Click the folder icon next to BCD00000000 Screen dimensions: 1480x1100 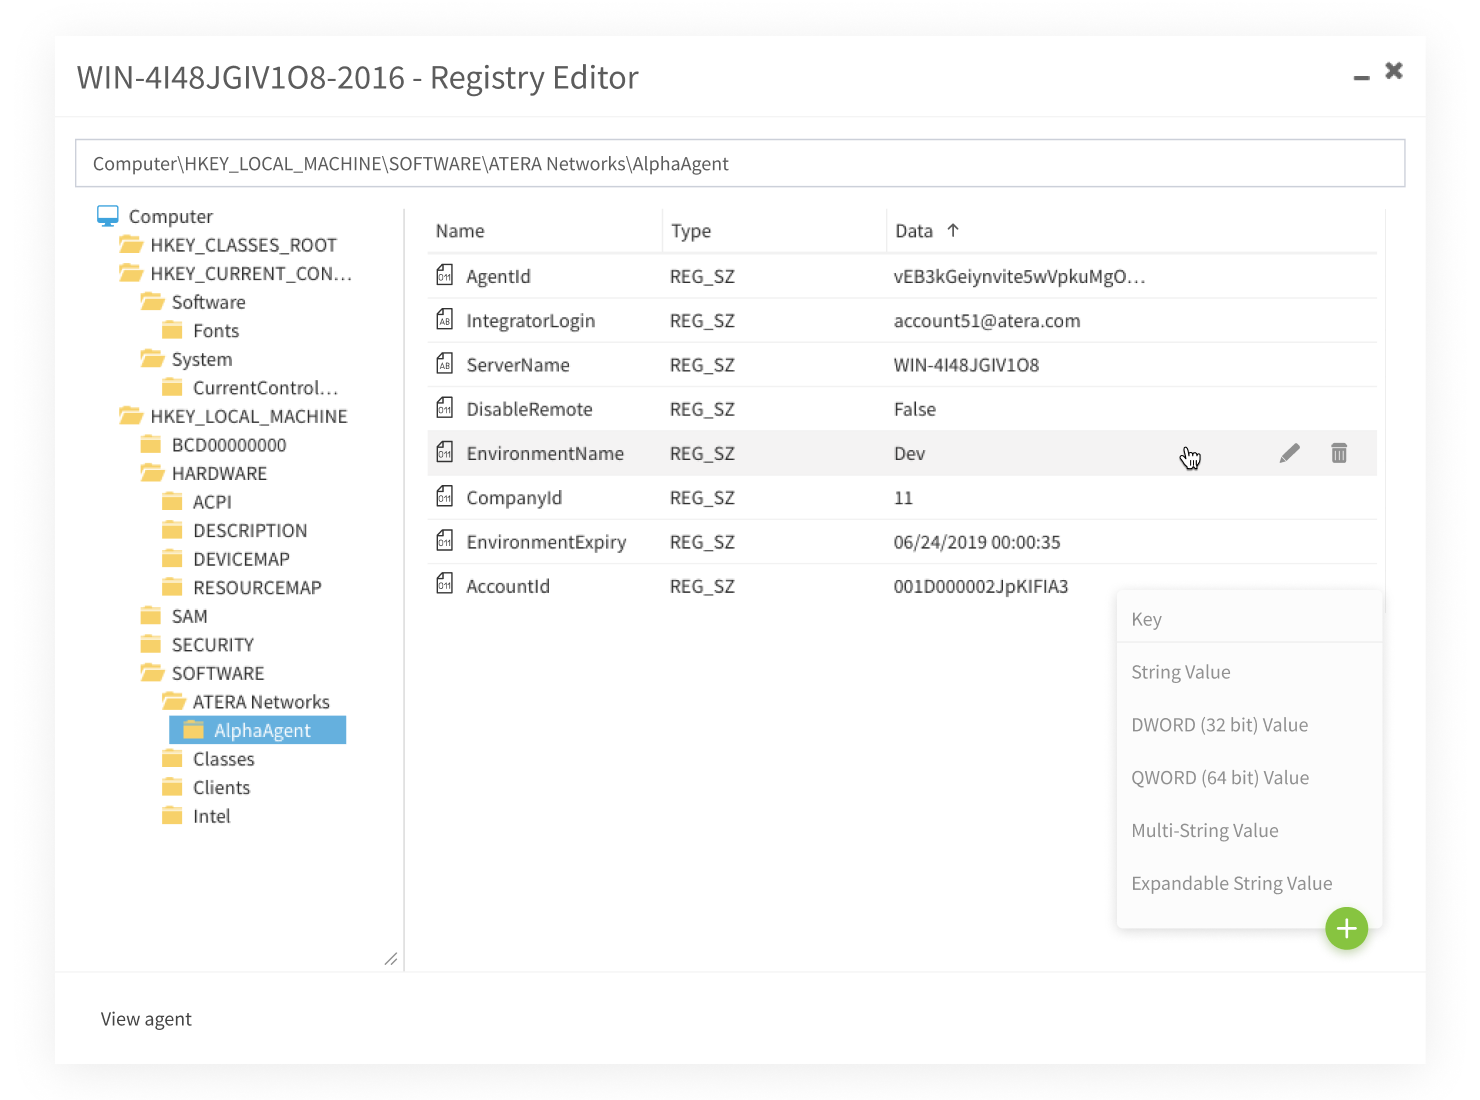pos(151,444)
